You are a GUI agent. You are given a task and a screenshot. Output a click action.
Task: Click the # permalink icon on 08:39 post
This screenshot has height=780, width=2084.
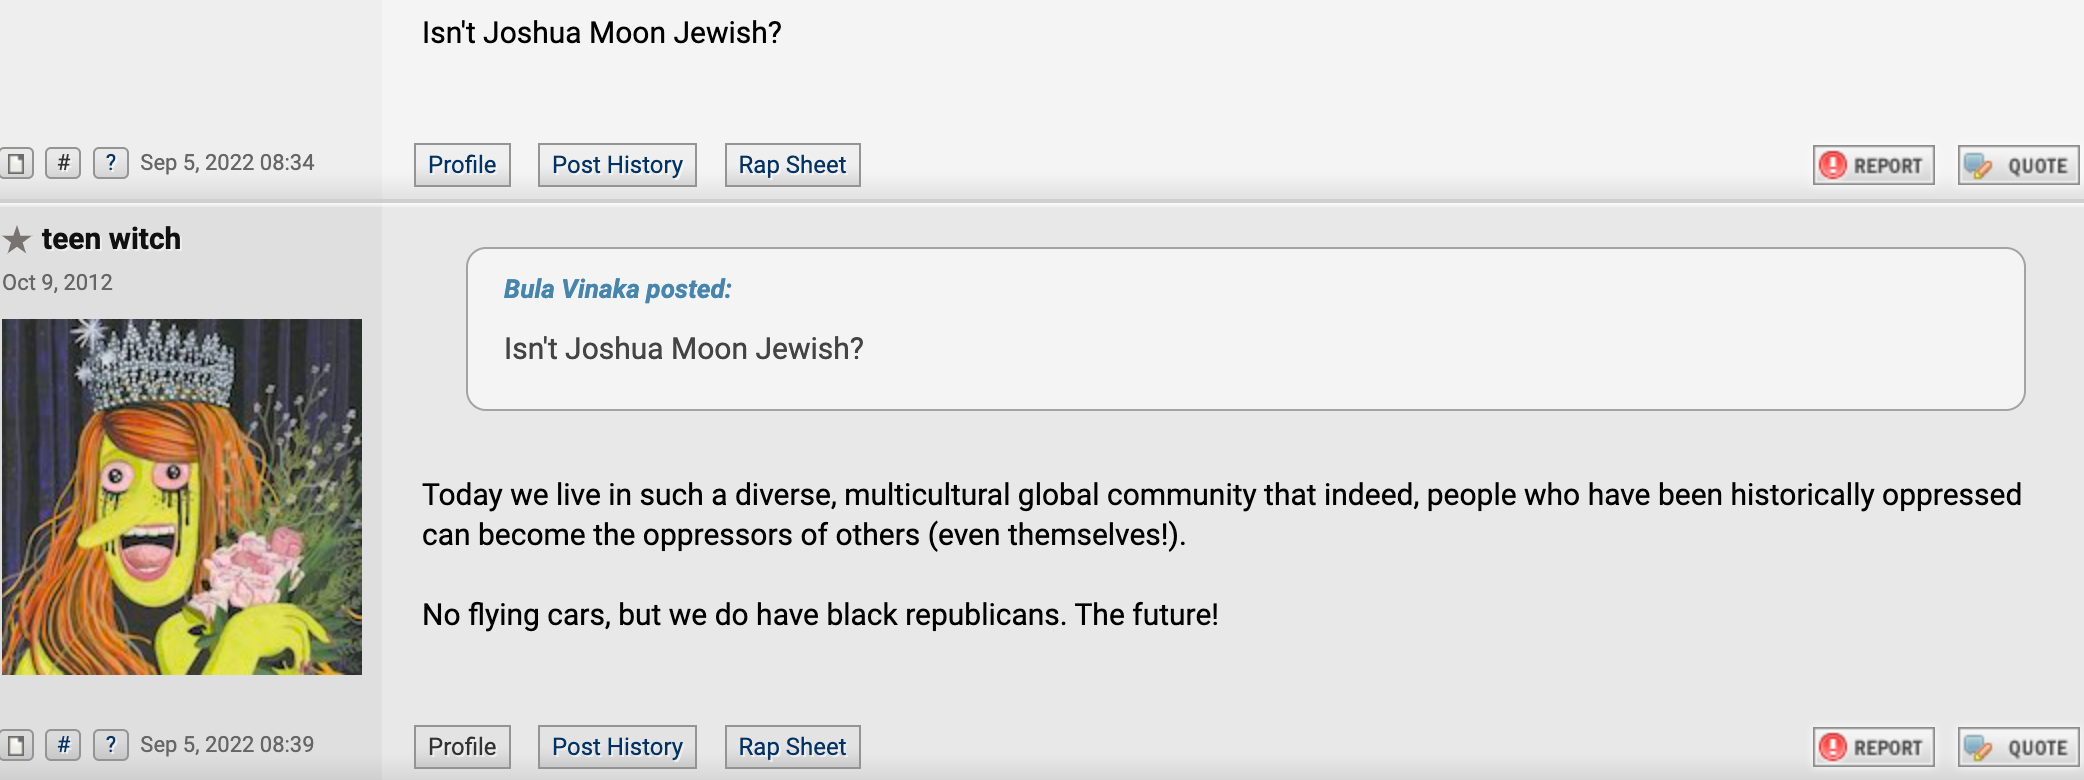coord(63,745)
